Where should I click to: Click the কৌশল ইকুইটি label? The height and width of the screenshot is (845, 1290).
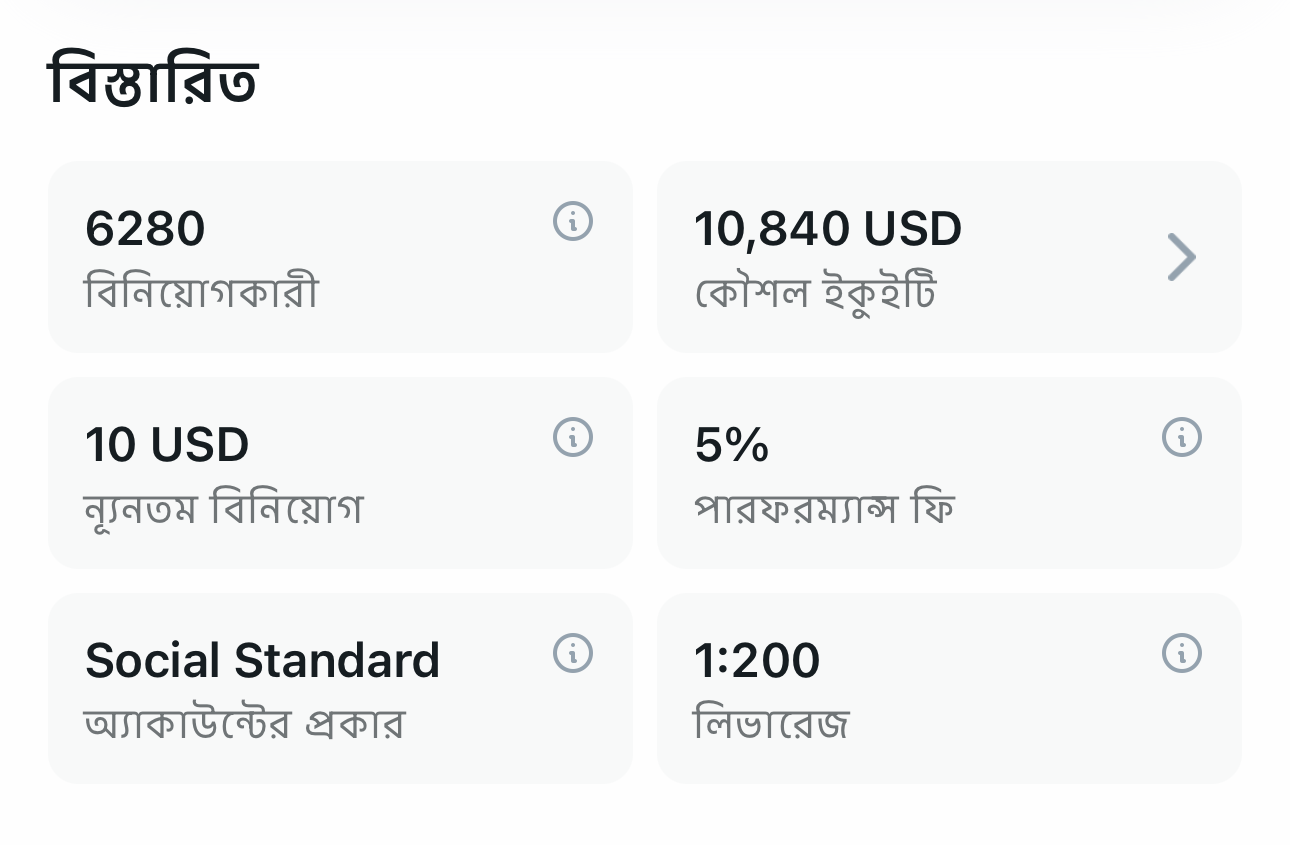(x=815, y=294)
